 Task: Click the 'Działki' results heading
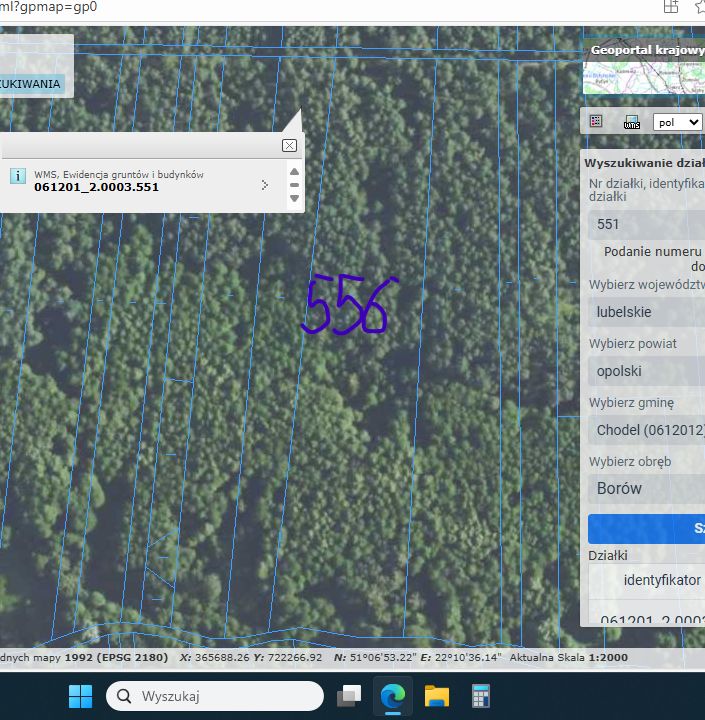[608, 556]
